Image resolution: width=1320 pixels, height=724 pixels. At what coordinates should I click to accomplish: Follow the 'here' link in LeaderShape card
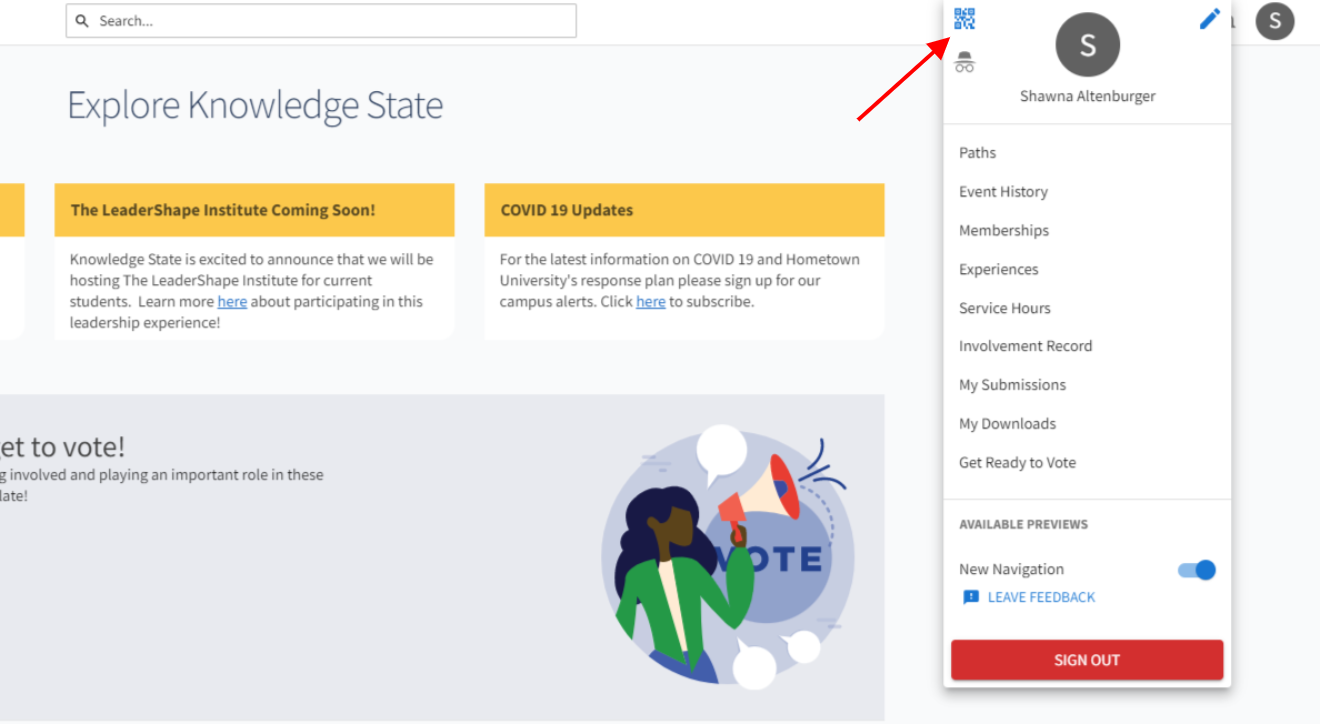[232, 302]
